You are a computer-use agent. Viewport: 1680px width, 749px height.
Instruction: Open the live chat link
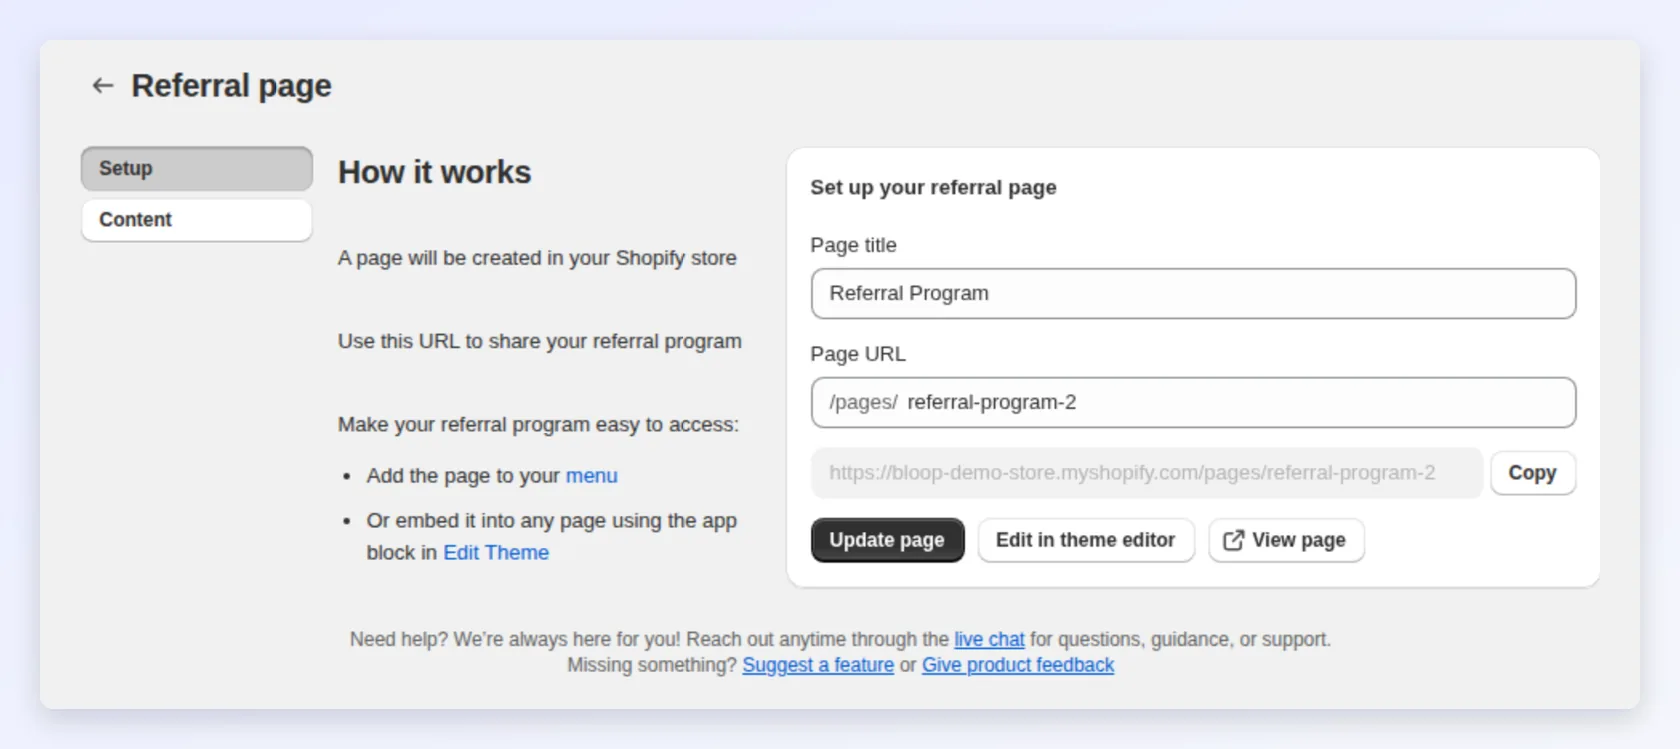click(989, 639)
